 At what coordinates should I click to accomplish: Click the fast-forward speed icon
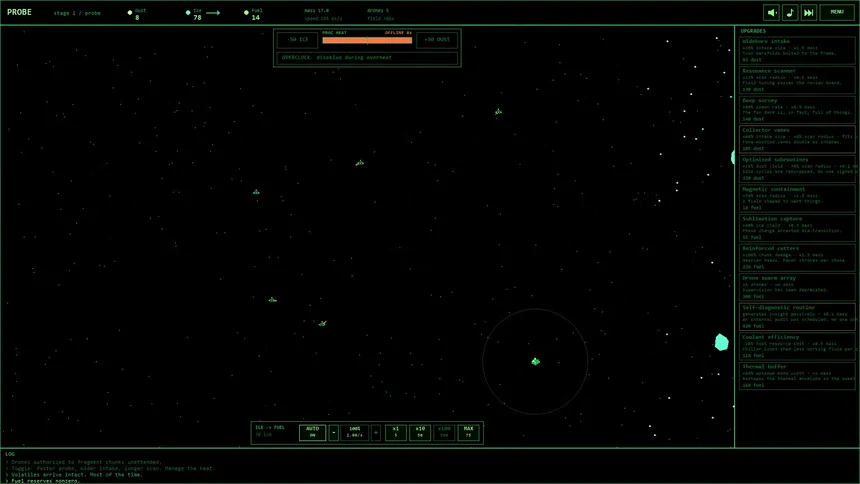808,13
